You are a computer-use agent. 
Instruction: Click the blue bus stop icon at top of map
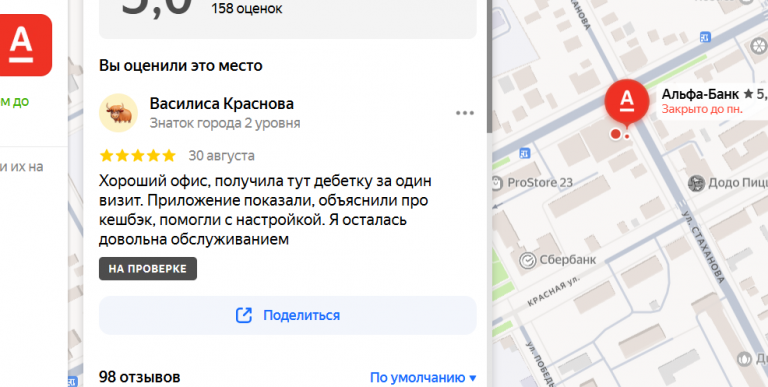[705, 37]
